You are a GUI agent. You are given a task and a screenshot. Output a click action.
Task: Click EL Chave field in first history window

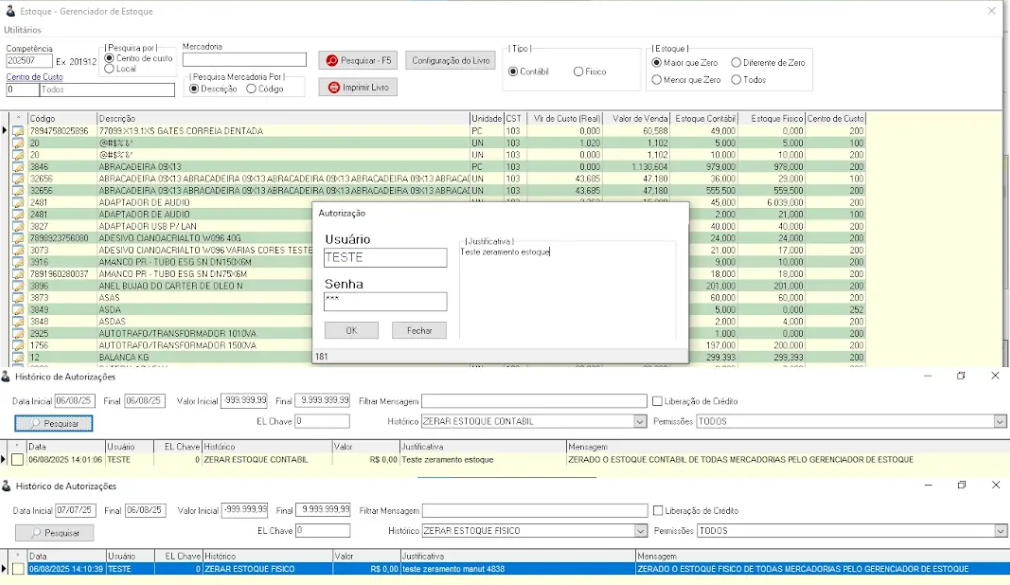pos(322,421)
